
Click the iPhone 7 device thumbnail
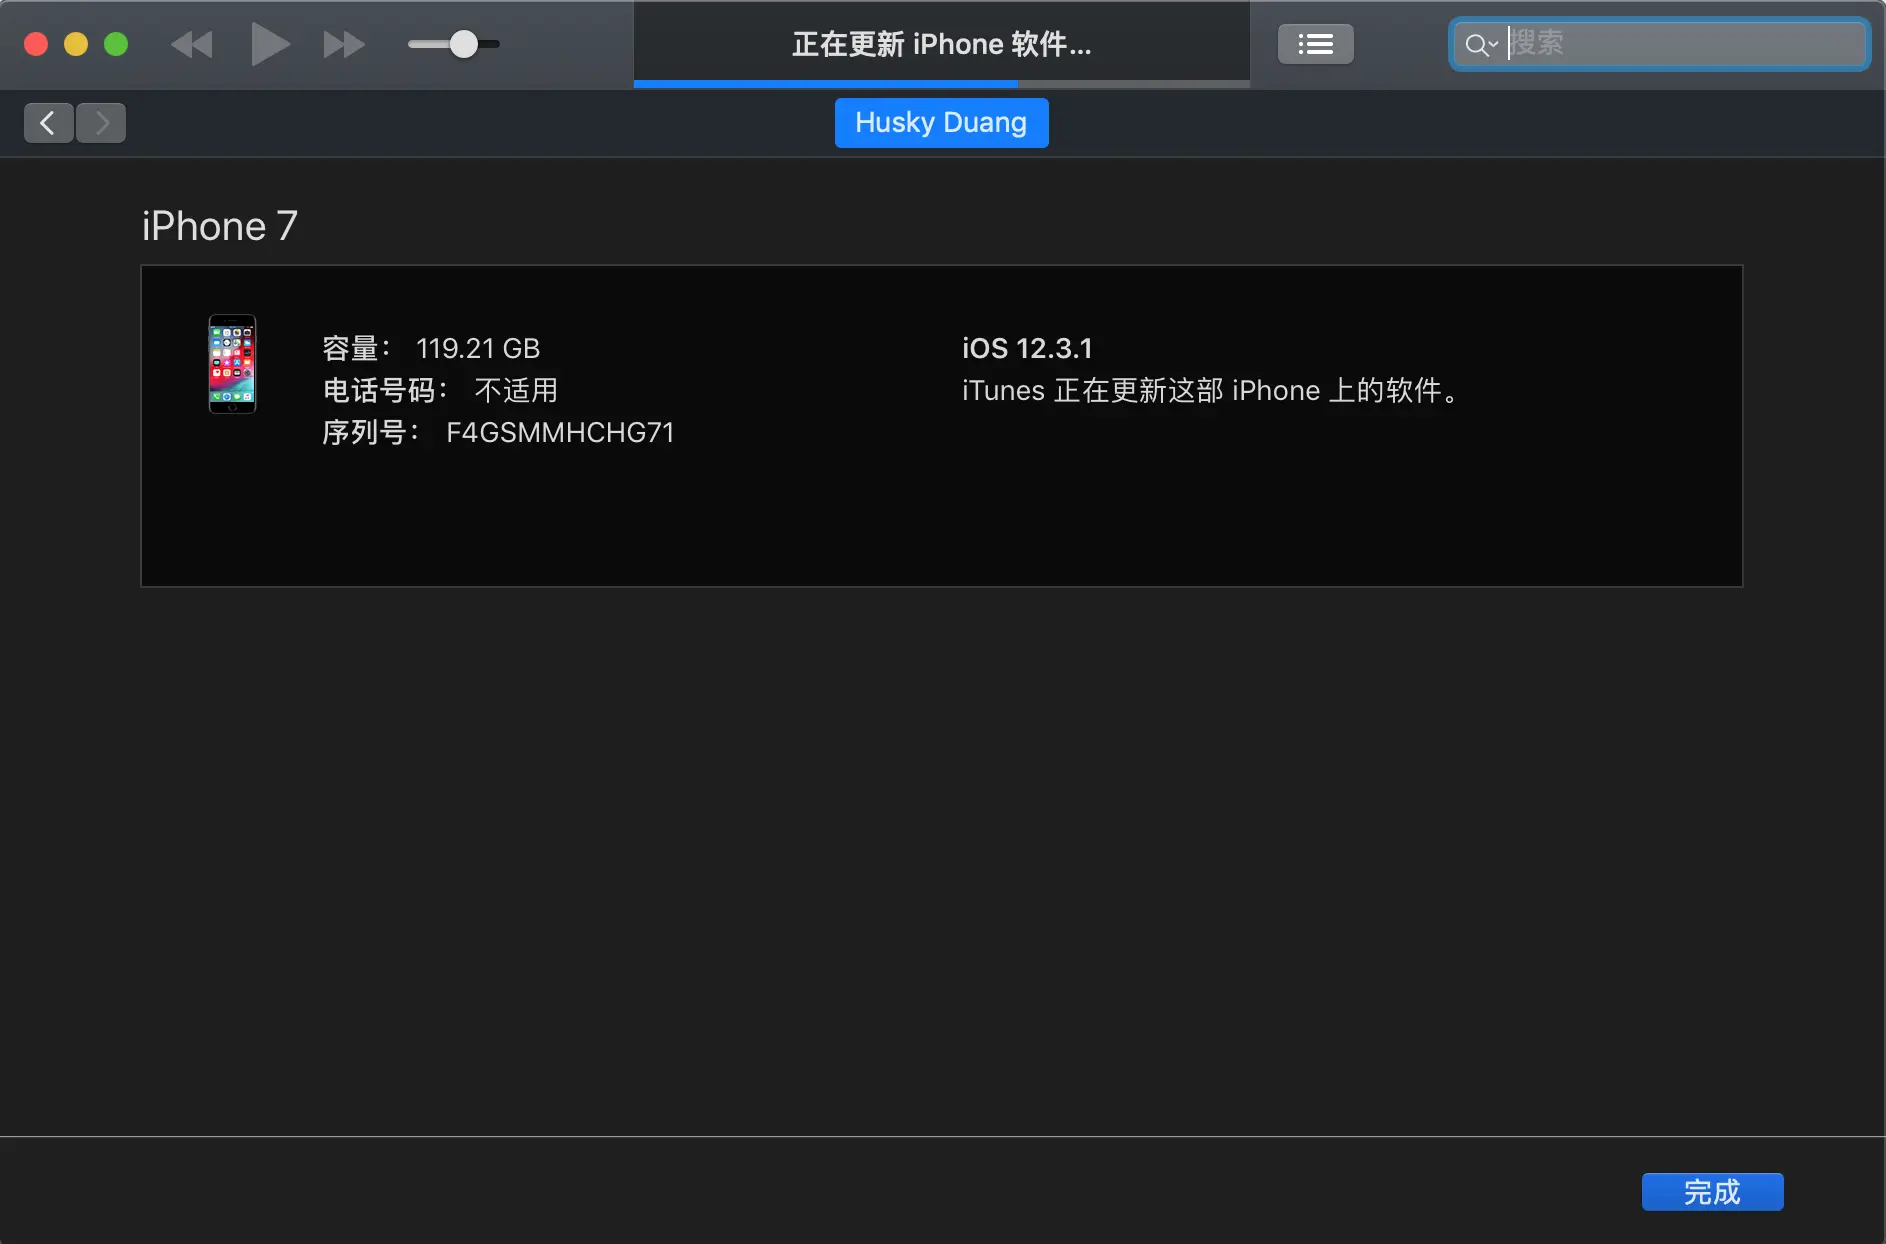pyautogui.click(x=232, y=364)
